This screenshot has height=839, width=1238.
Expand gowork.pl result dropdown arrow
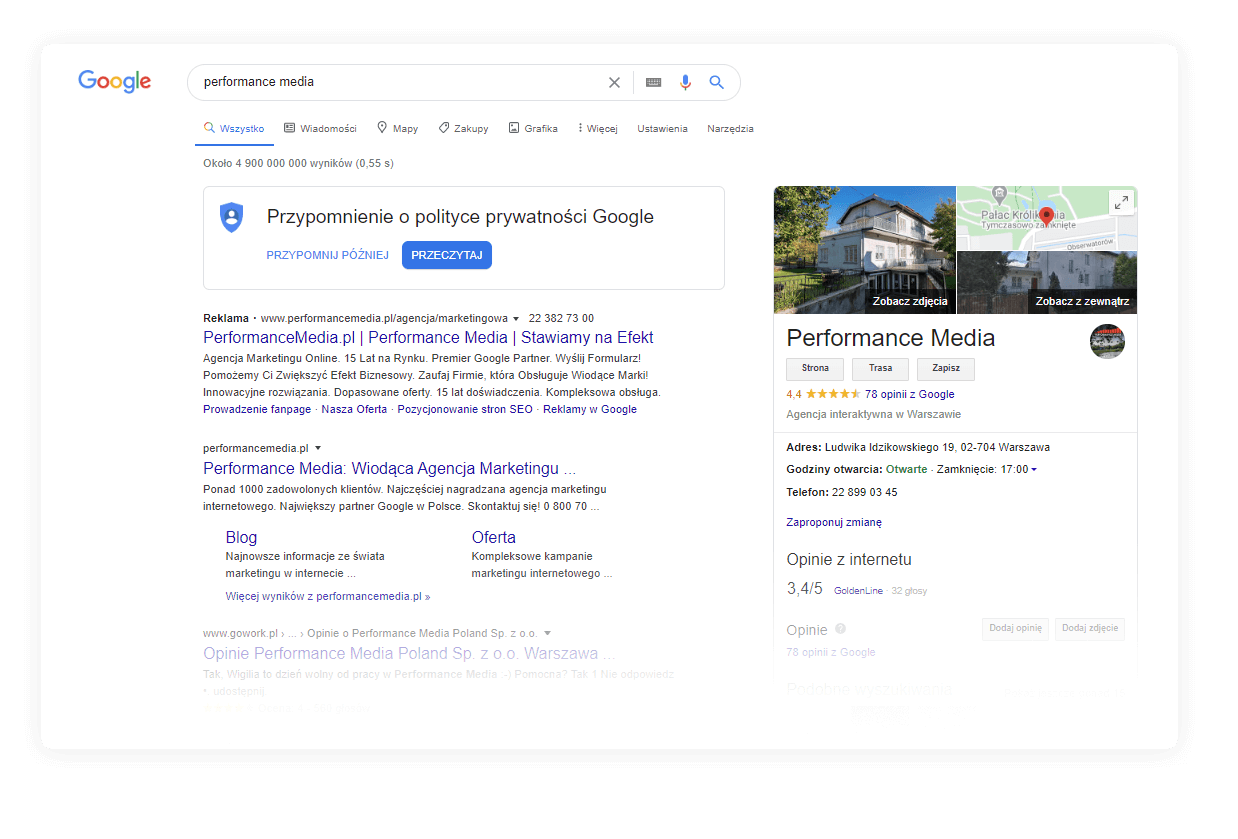point(548,634)
